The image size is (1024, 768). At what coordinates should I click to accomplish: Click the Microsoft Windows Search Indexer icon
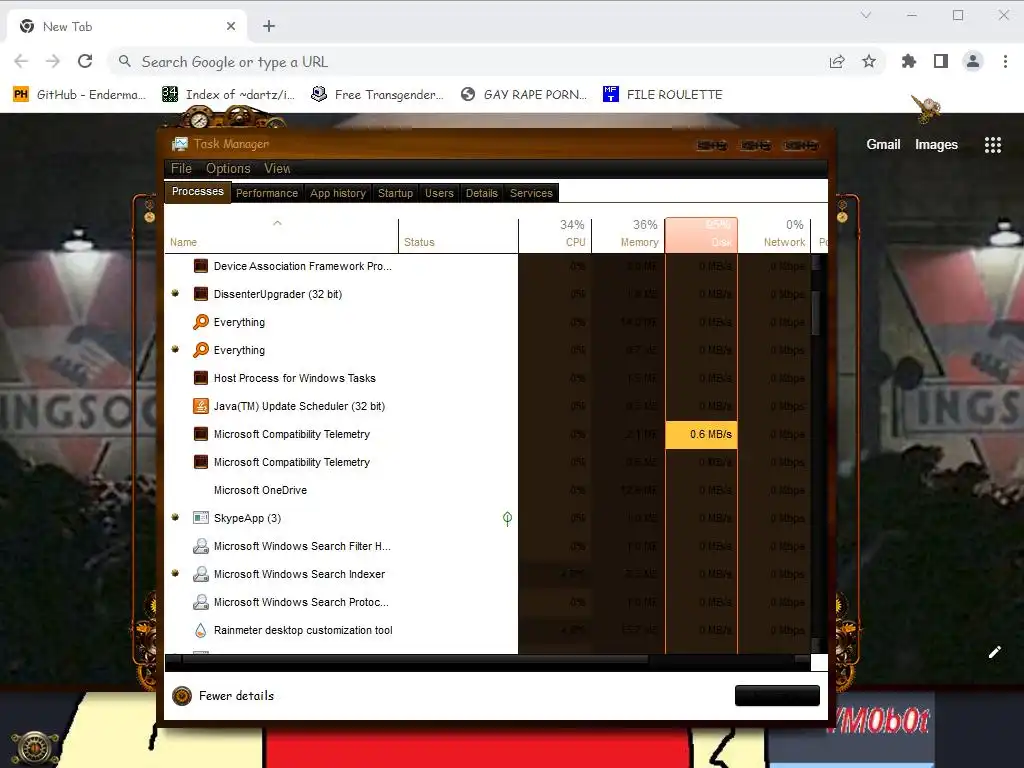[200, 574]
